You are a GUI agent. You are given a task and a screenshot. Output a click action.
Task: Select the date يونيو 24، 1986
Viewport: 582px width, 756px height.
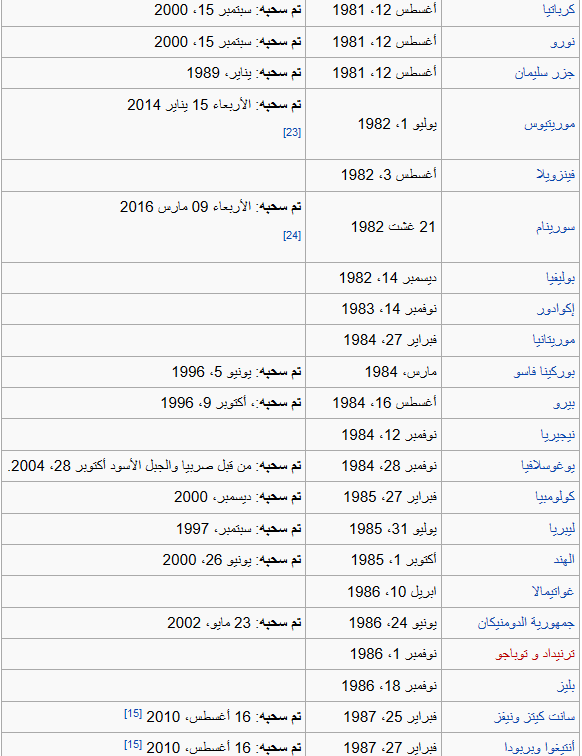point(393,622)
